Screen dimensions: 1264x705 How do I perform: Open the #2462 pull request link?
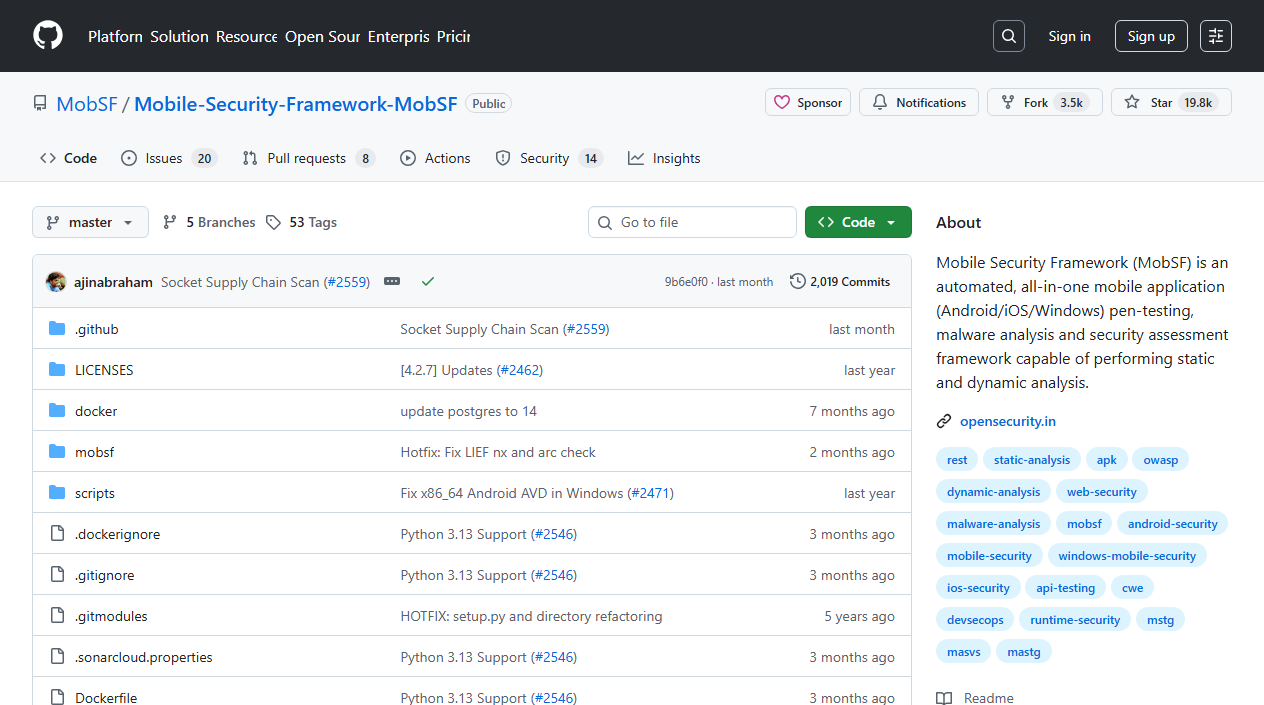[520, 370]
